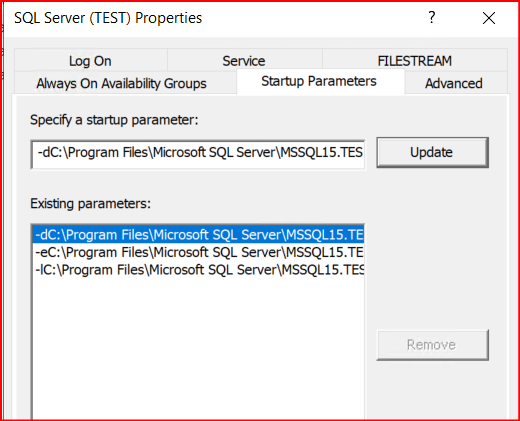Click into the startup parameter text box

(198, 154)
